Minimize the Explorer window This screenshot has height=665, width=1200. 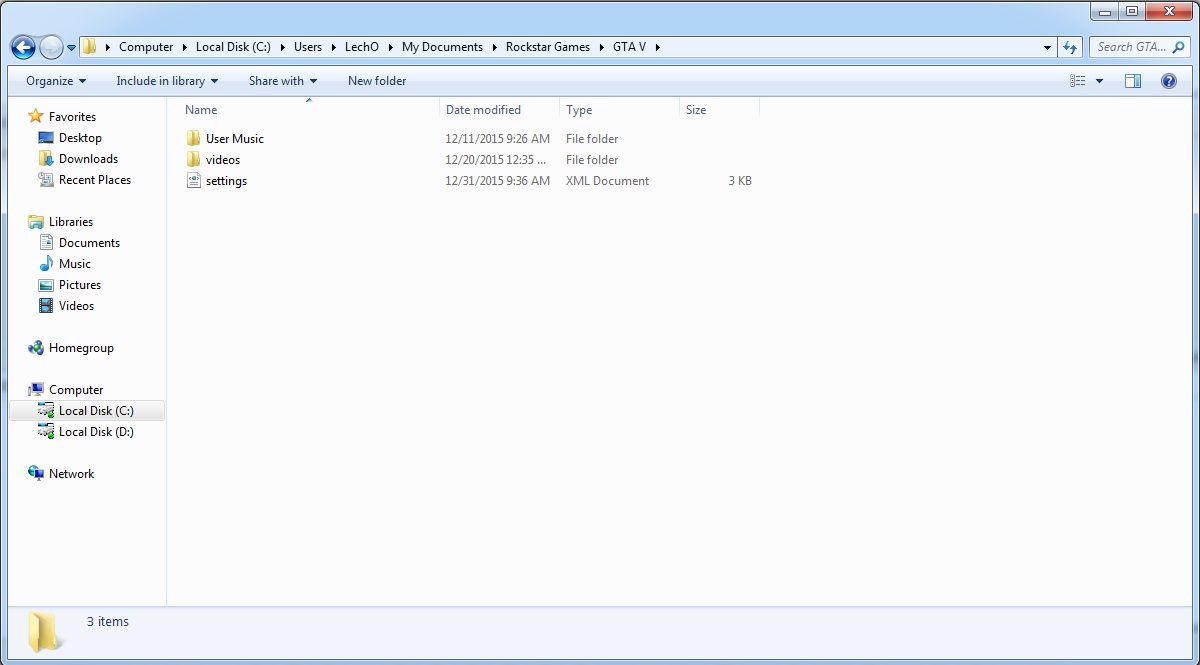[1104, 11]
